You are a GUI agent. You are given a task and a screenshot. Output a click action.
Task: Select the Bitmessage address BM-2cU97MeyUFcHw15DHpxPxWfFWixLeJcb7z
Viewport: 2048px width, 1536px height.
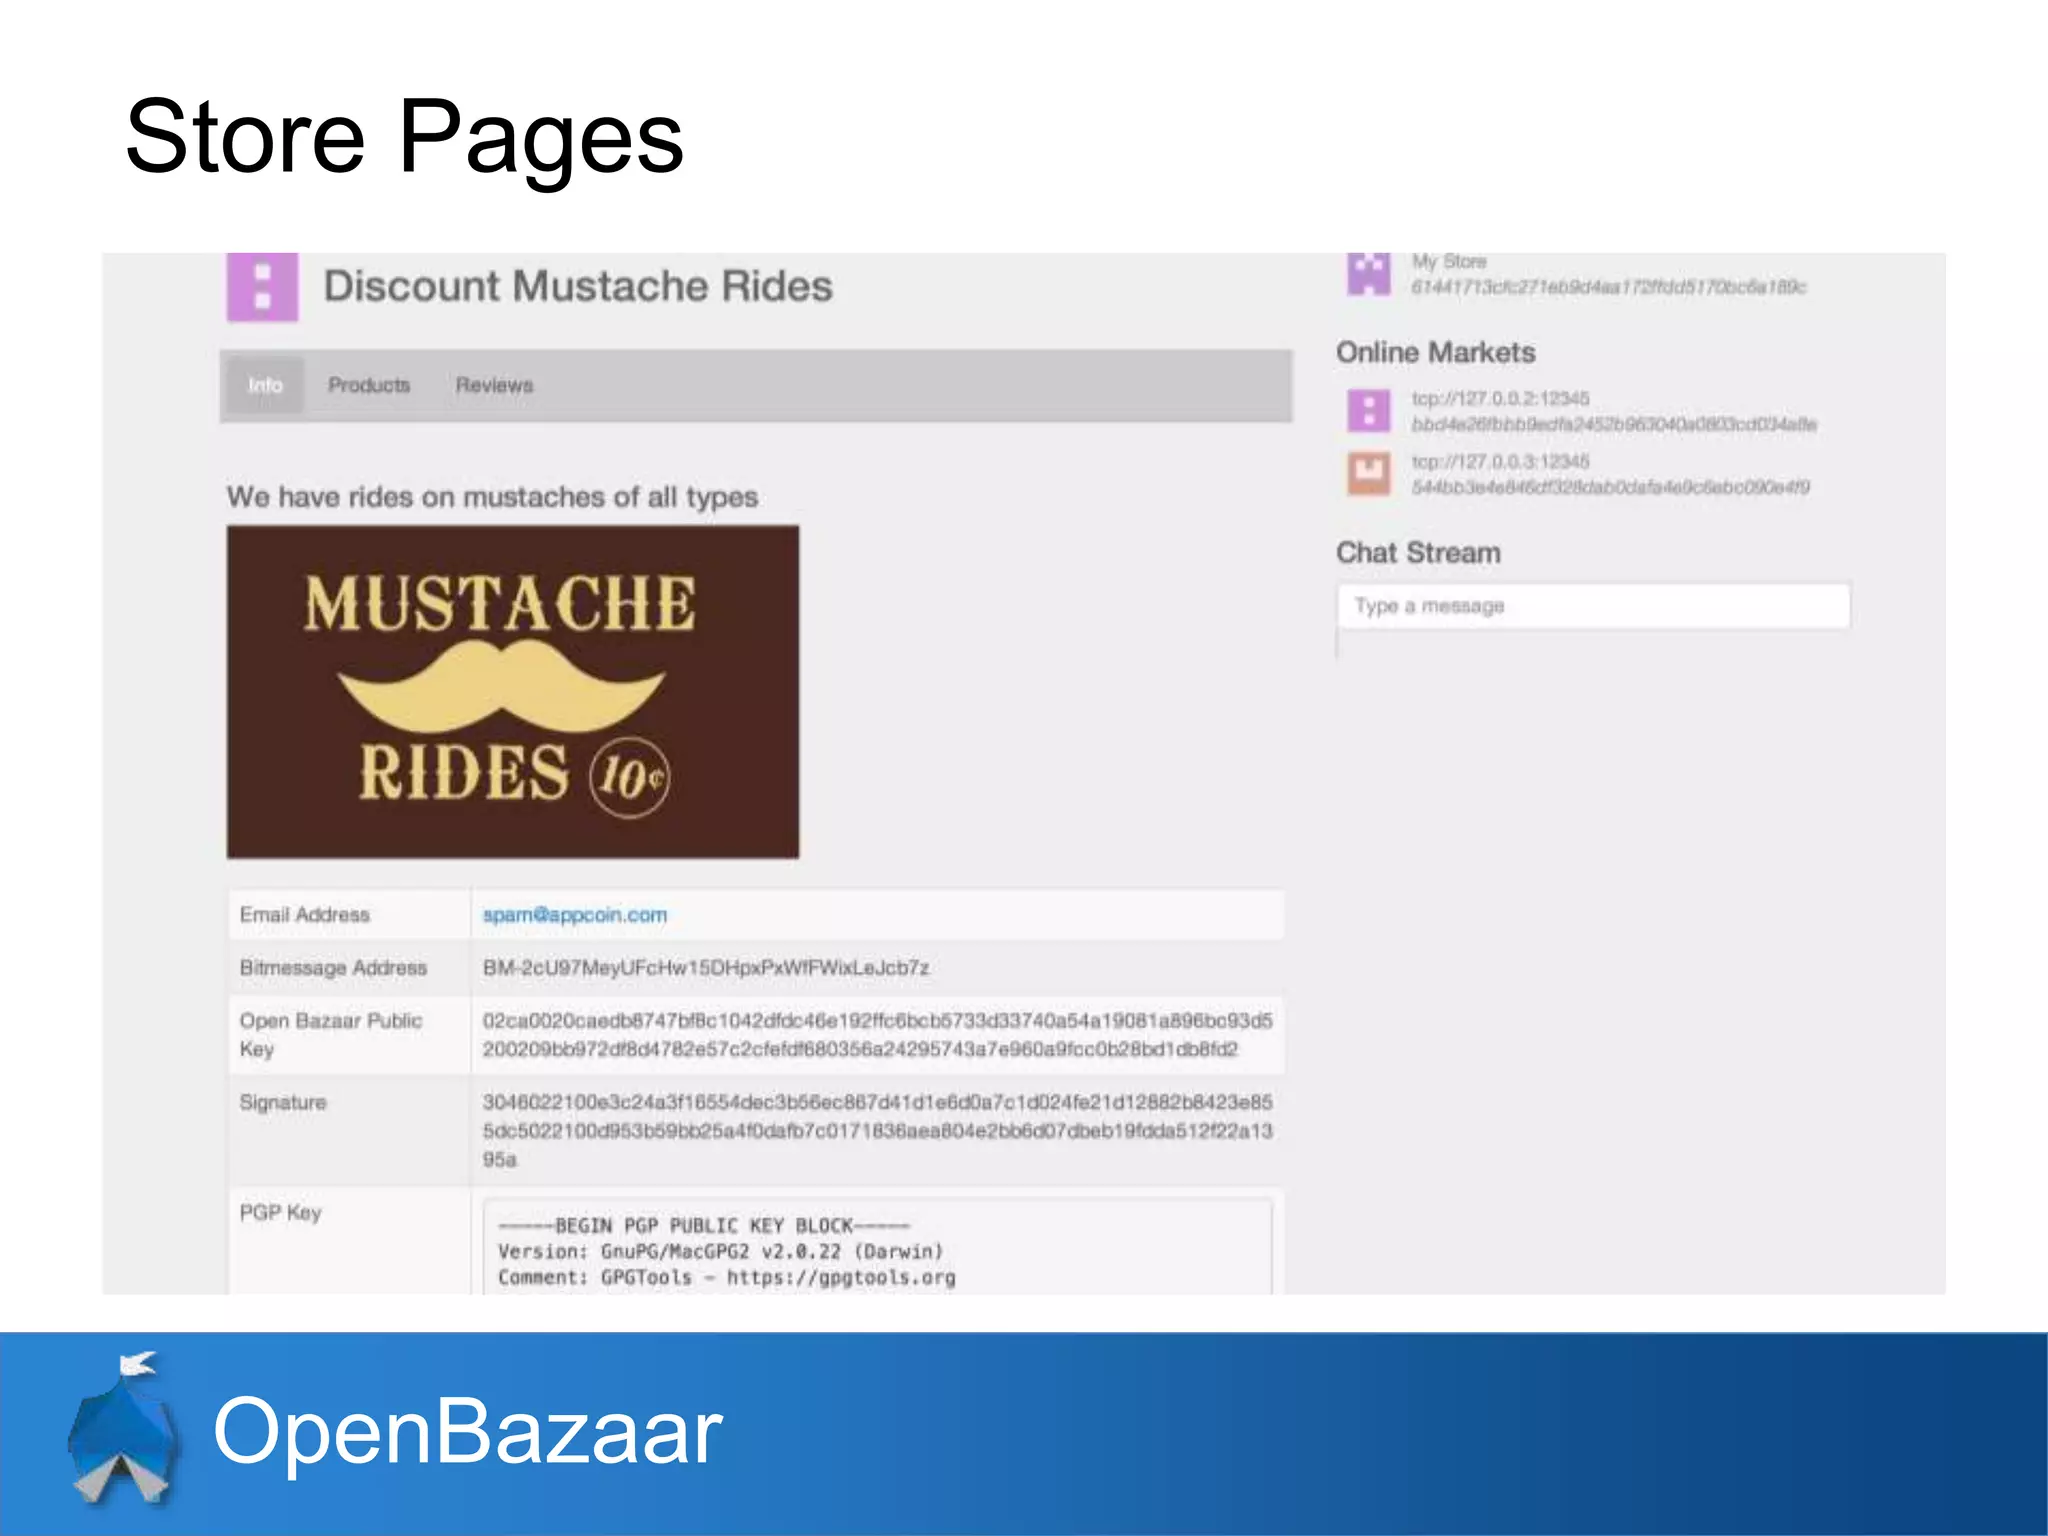click(x=706, y=968)
